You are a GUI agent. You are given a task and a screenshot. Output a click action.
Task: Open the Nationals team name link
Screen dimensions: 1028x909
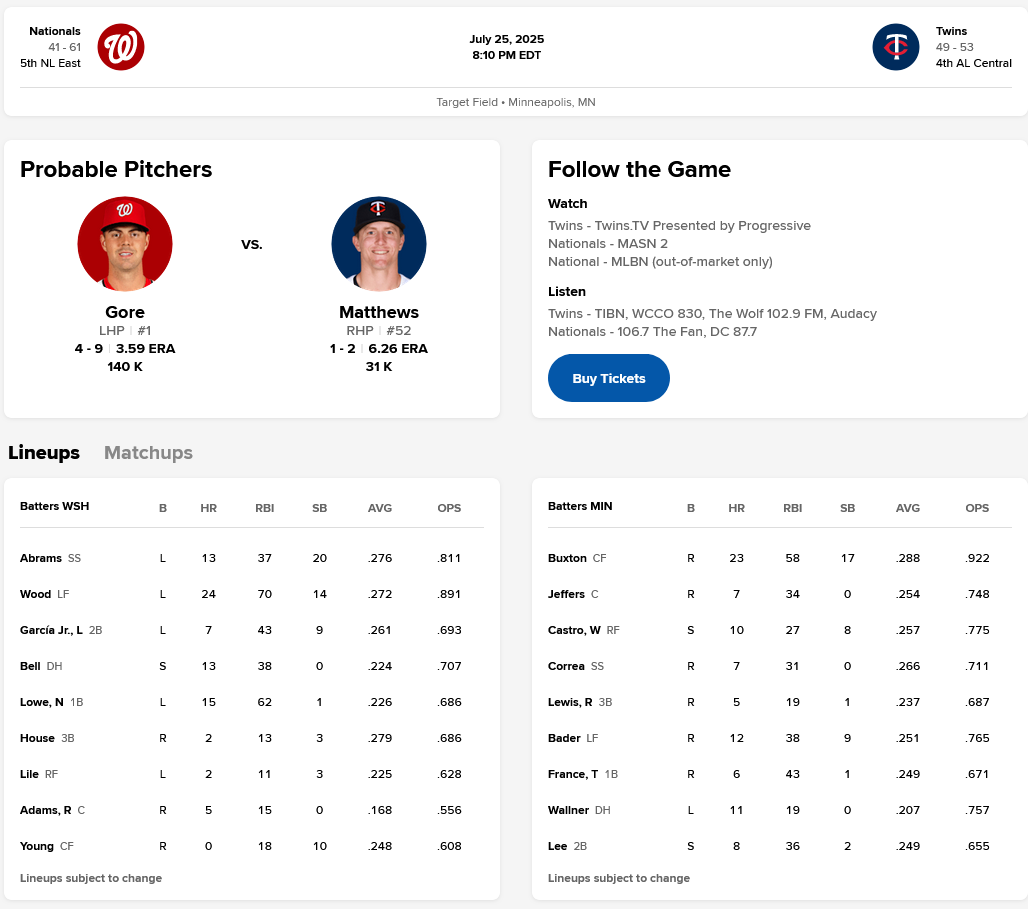pos(55,31)
